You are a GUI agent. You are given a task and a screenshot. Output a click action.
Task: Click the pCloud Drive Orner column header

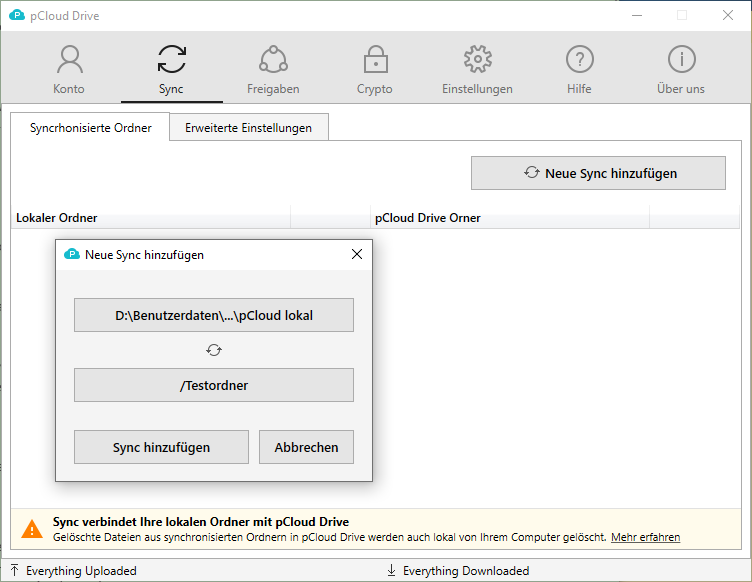click(x=510, y=218)
